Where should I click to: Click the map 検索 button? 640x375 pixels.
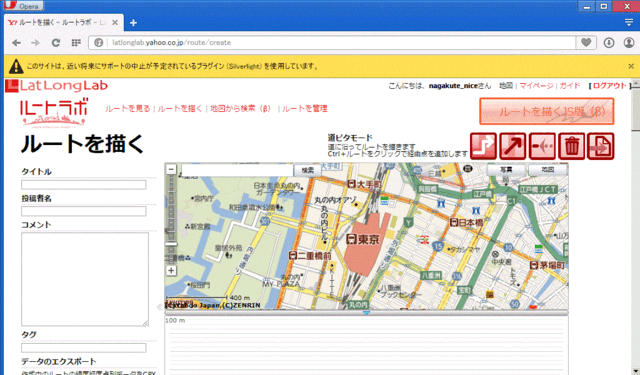pyautogui.click(x=308, y=170)
